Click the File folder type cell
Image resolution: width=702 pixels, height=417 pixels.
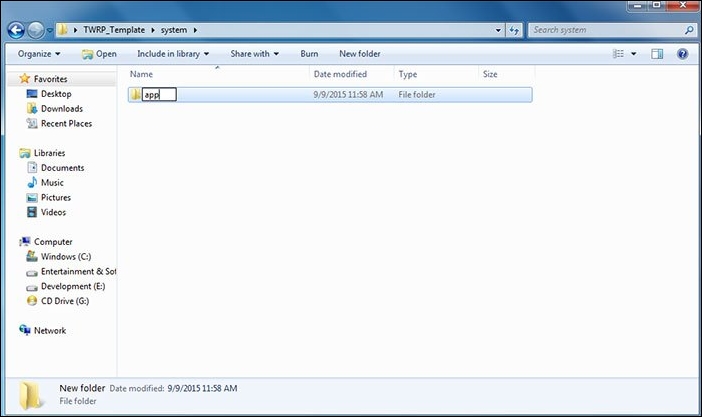point(416,95)
